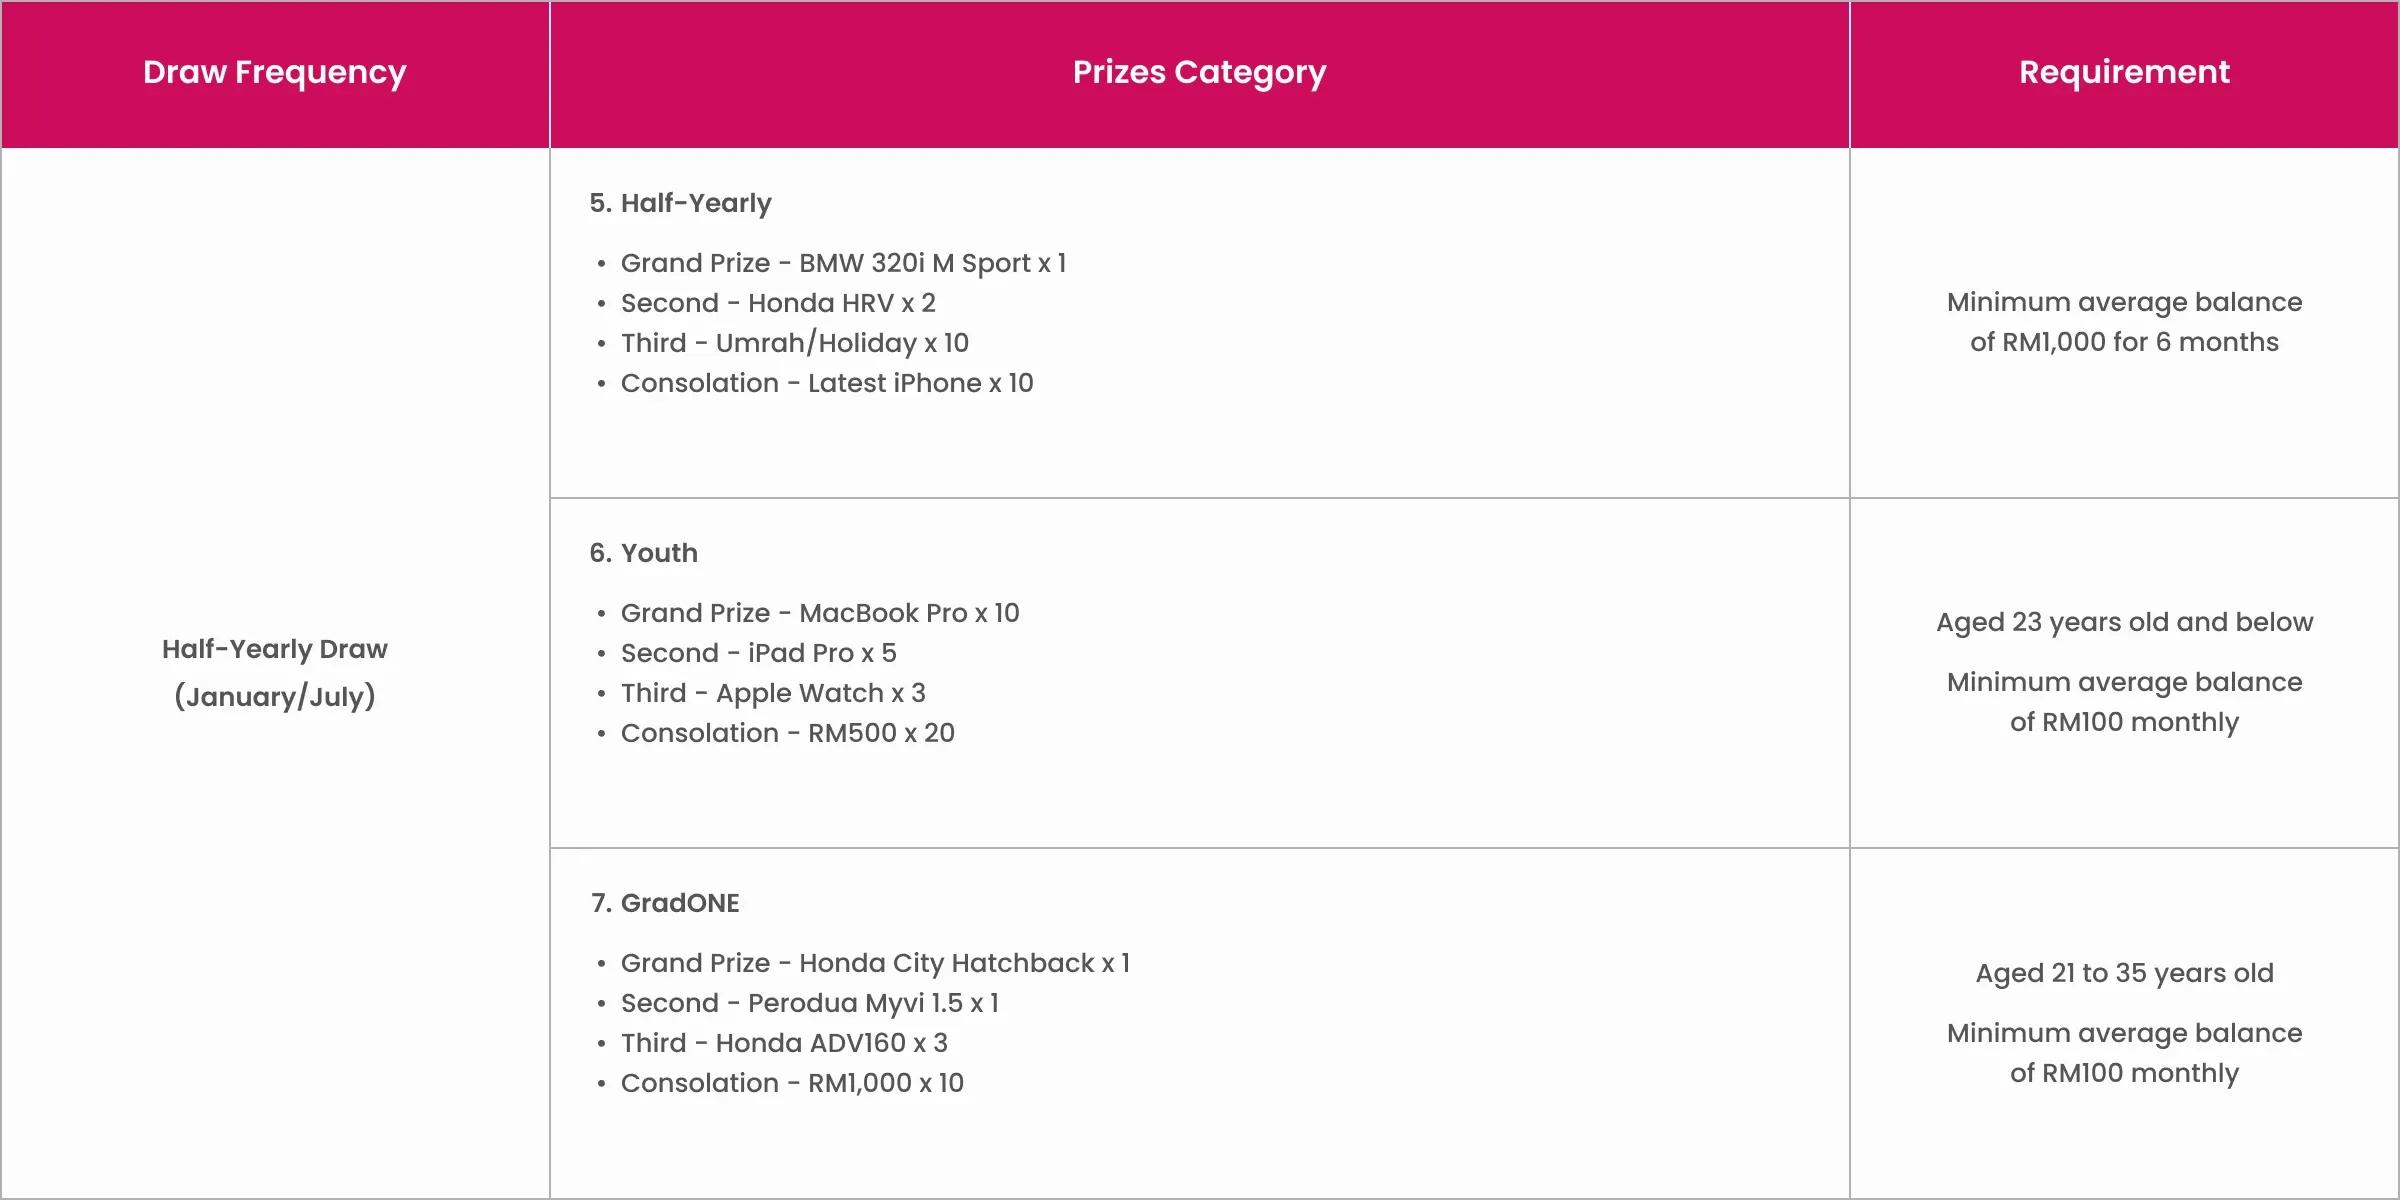Select the iPad Pro second prize entry

[x=758, y=653]
